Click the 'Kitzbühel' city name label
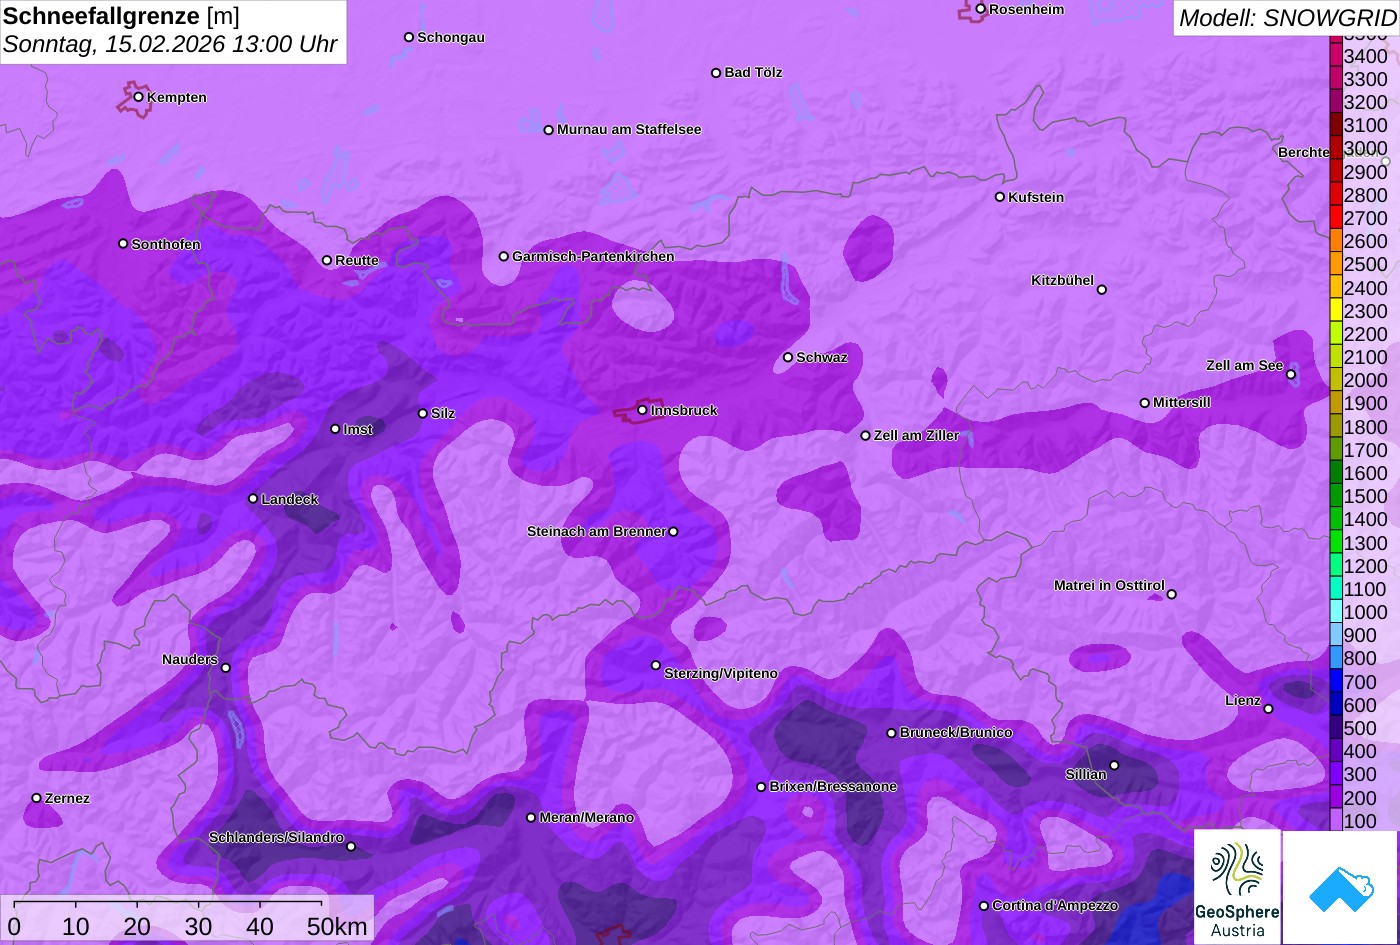This screenshot has width=1400, height=945. point(1062,281)
